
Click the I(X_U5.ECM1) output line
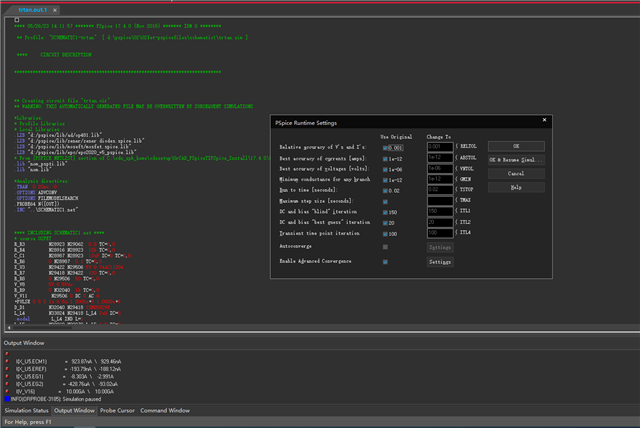[68, 361]
